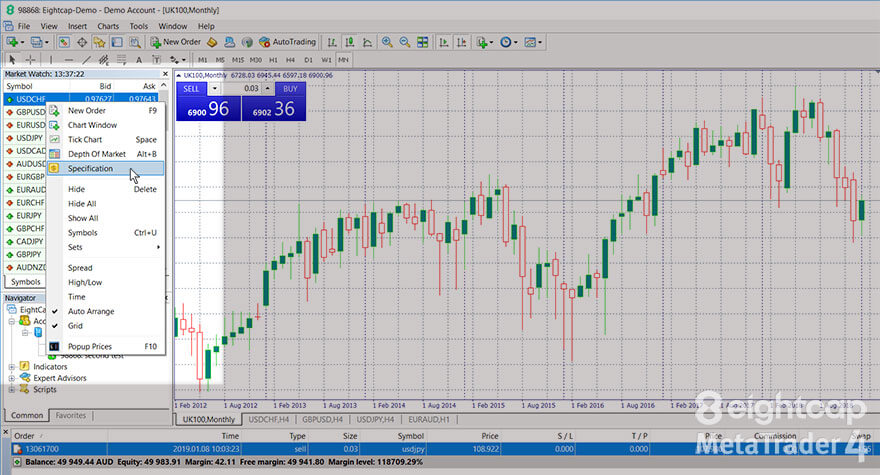Click the 0.03 volume input field
Screen dimensions: 880x475
click(x=242, y=89)
